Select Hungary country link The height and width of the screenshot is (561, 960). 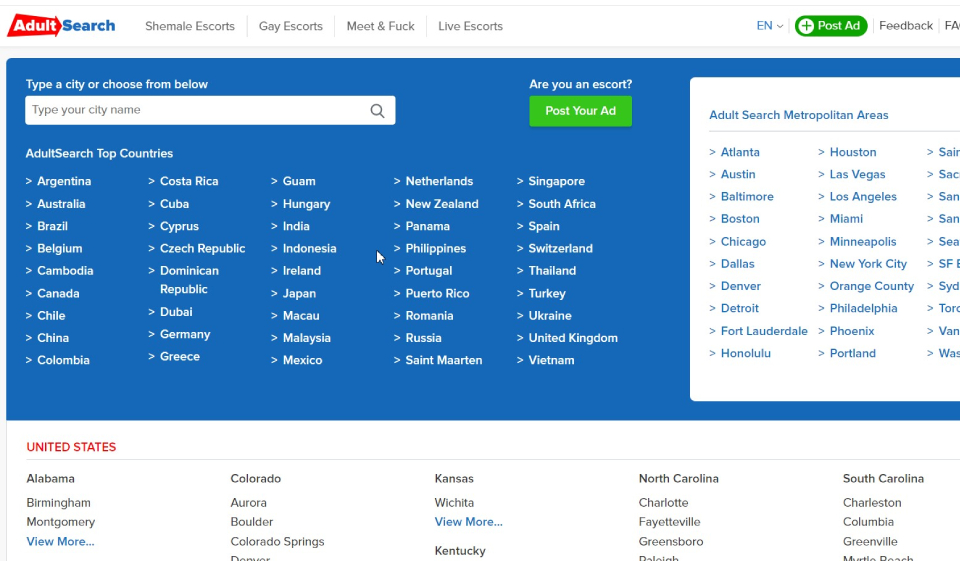pos(306,204)
